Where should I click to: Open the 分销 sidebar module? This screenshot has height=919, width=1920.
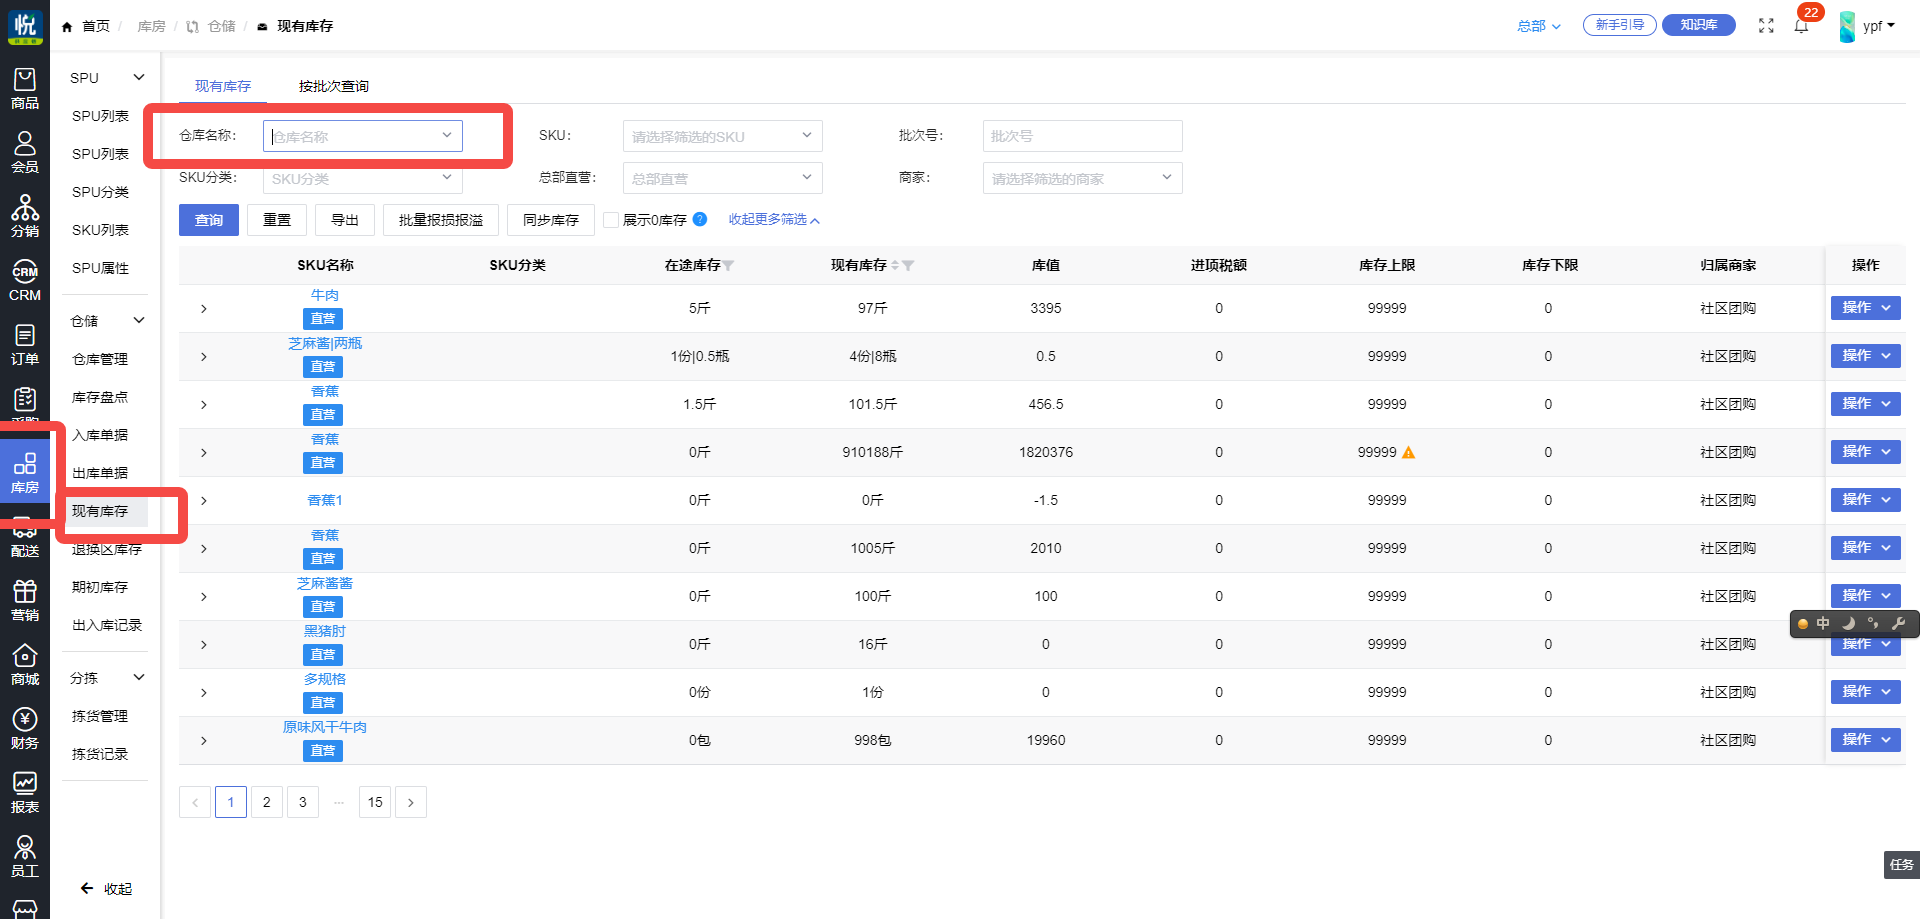tap(25, 216)
